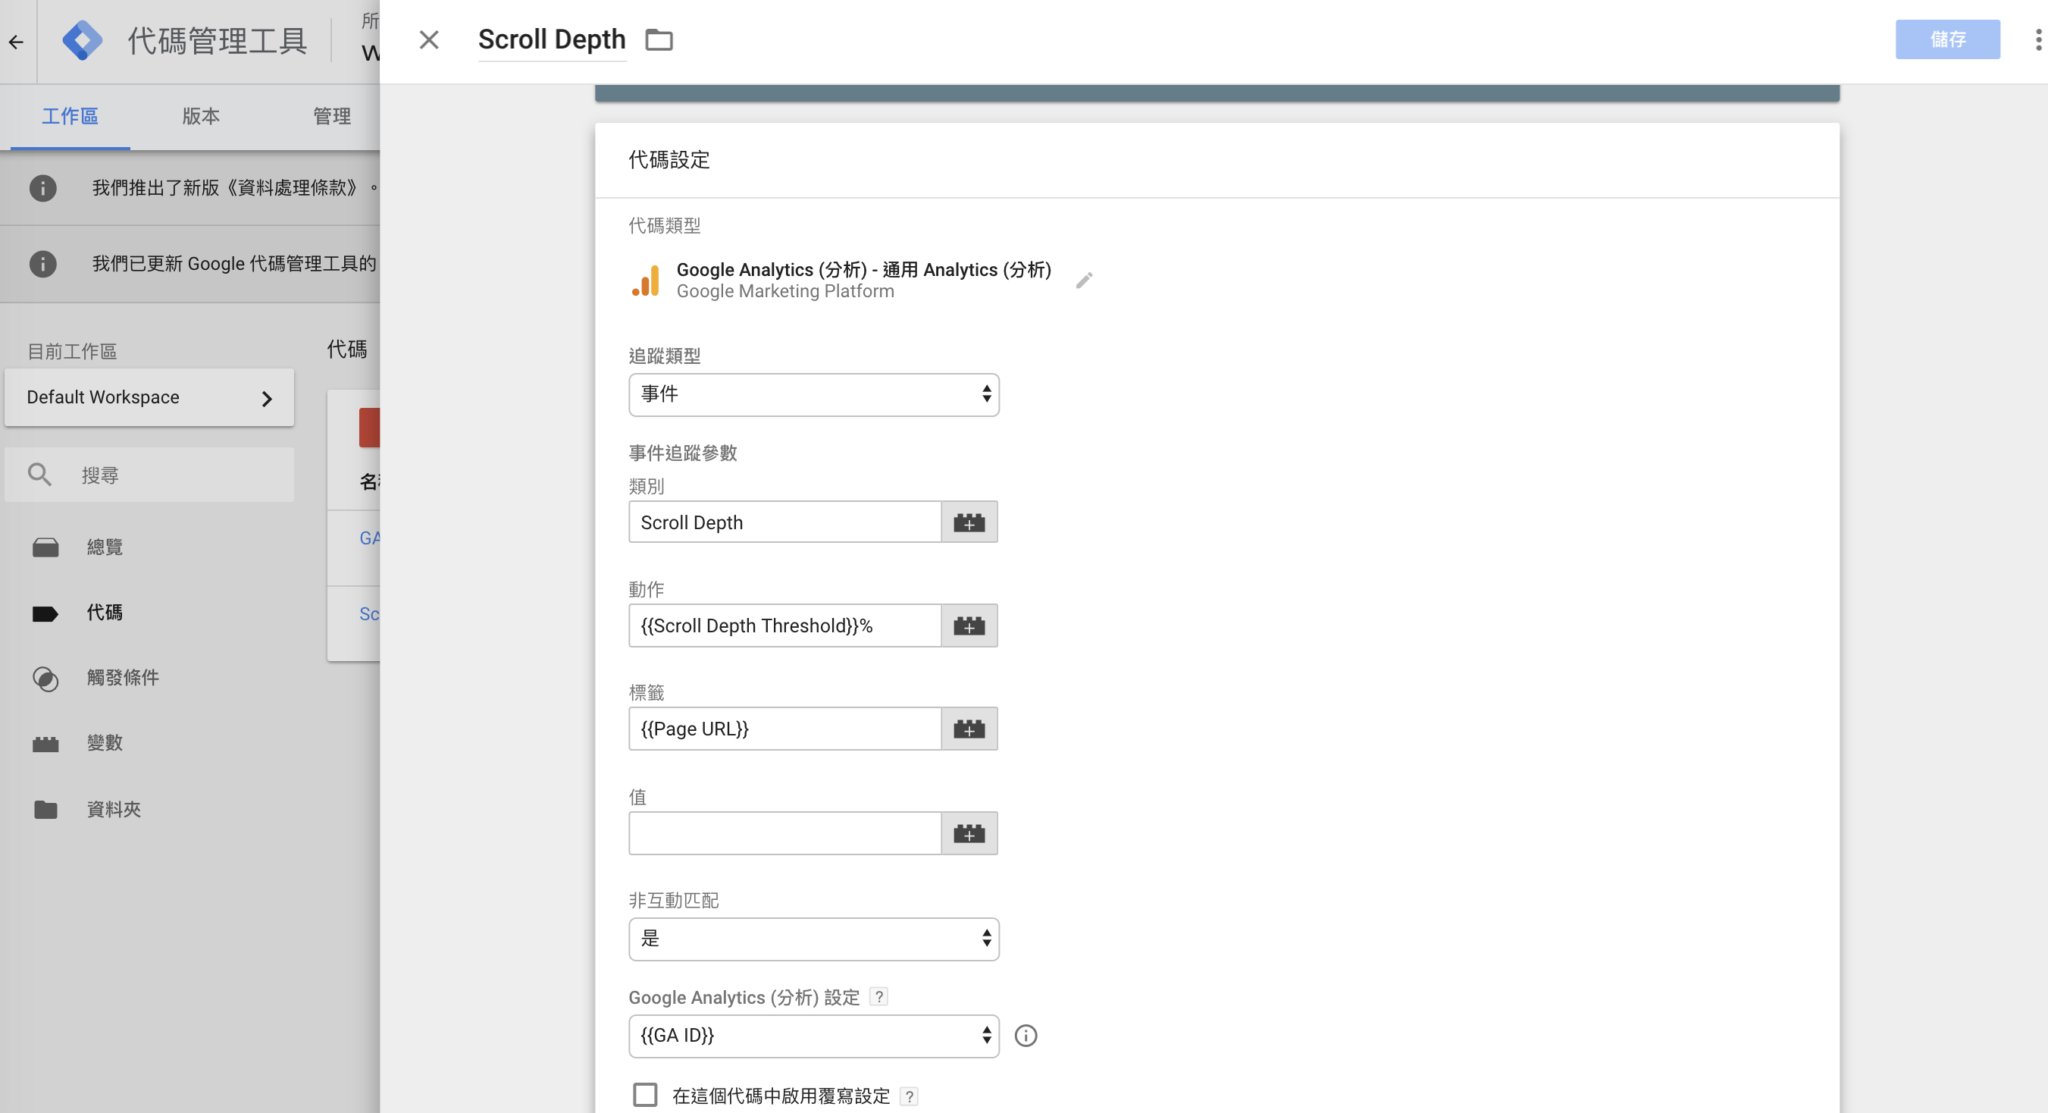Viewport: 2048px width, 1113px height.
Task: Click the magnifier search icon in sidebar
Action: 39,474
